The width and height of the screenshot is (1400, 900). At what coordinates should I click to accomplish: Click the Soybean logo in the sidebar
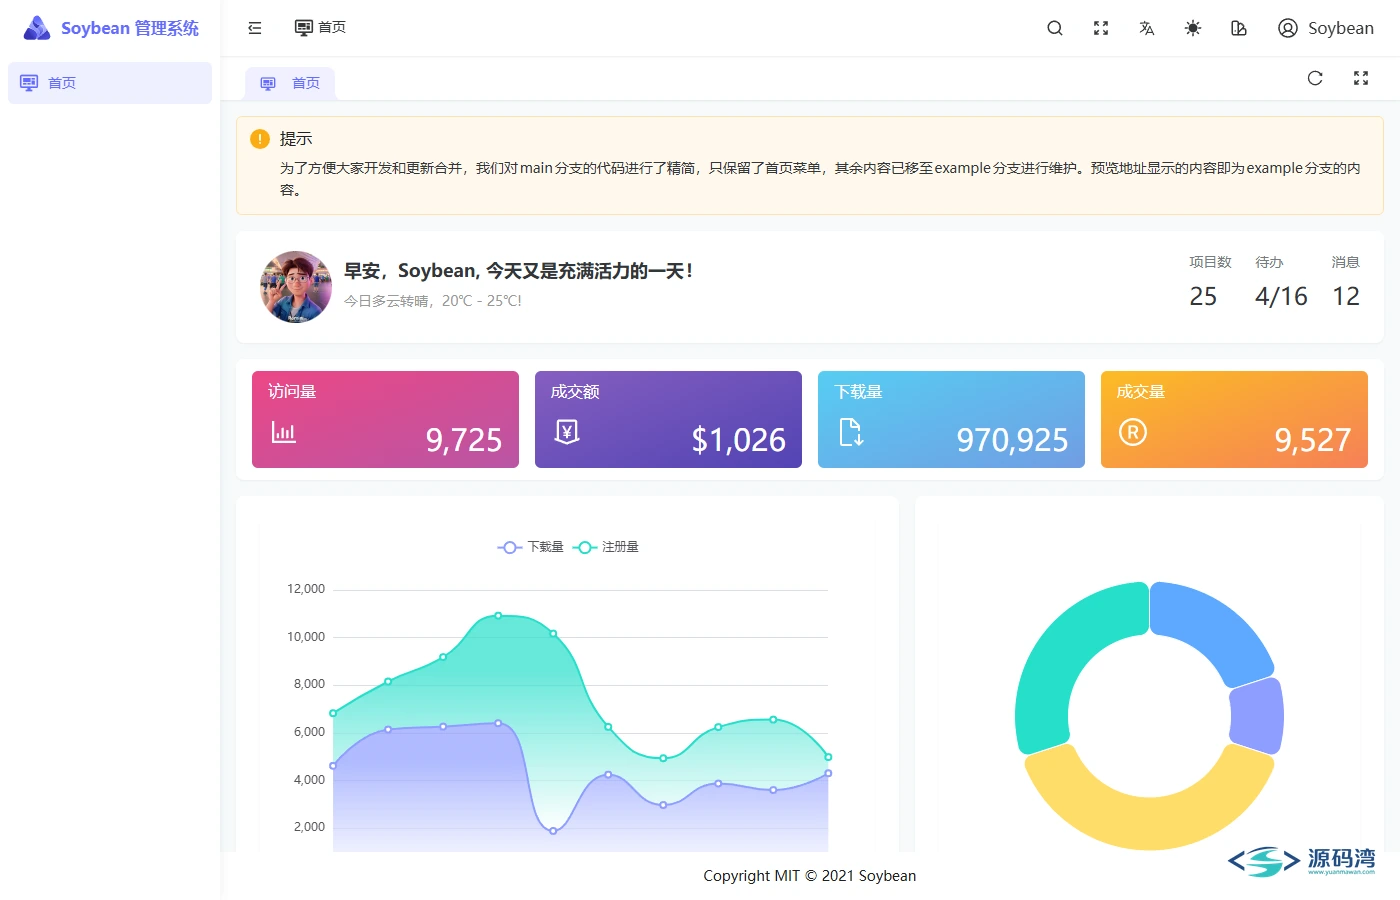coord(37,28)
